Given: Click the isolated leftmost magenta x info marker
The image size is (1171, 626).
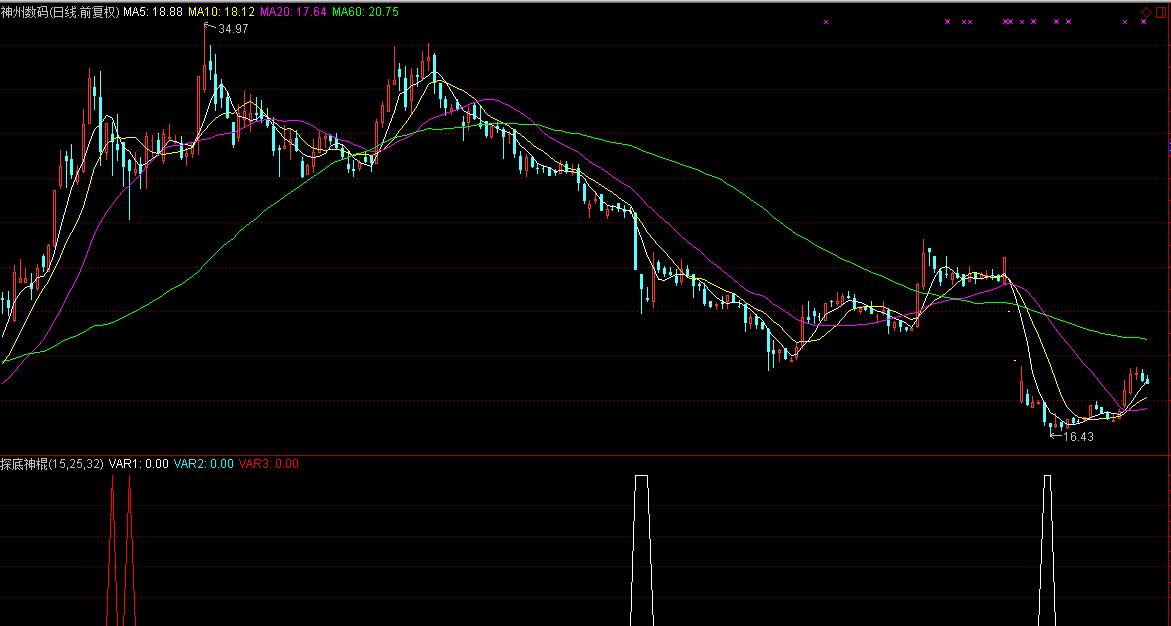Looking at the screenshot, I should 826,22.
